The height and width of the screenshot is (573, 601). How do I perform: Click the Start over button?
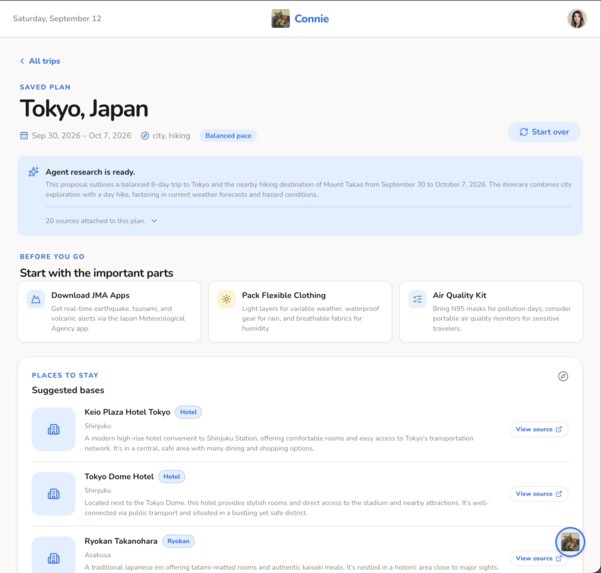coord(544,132)
